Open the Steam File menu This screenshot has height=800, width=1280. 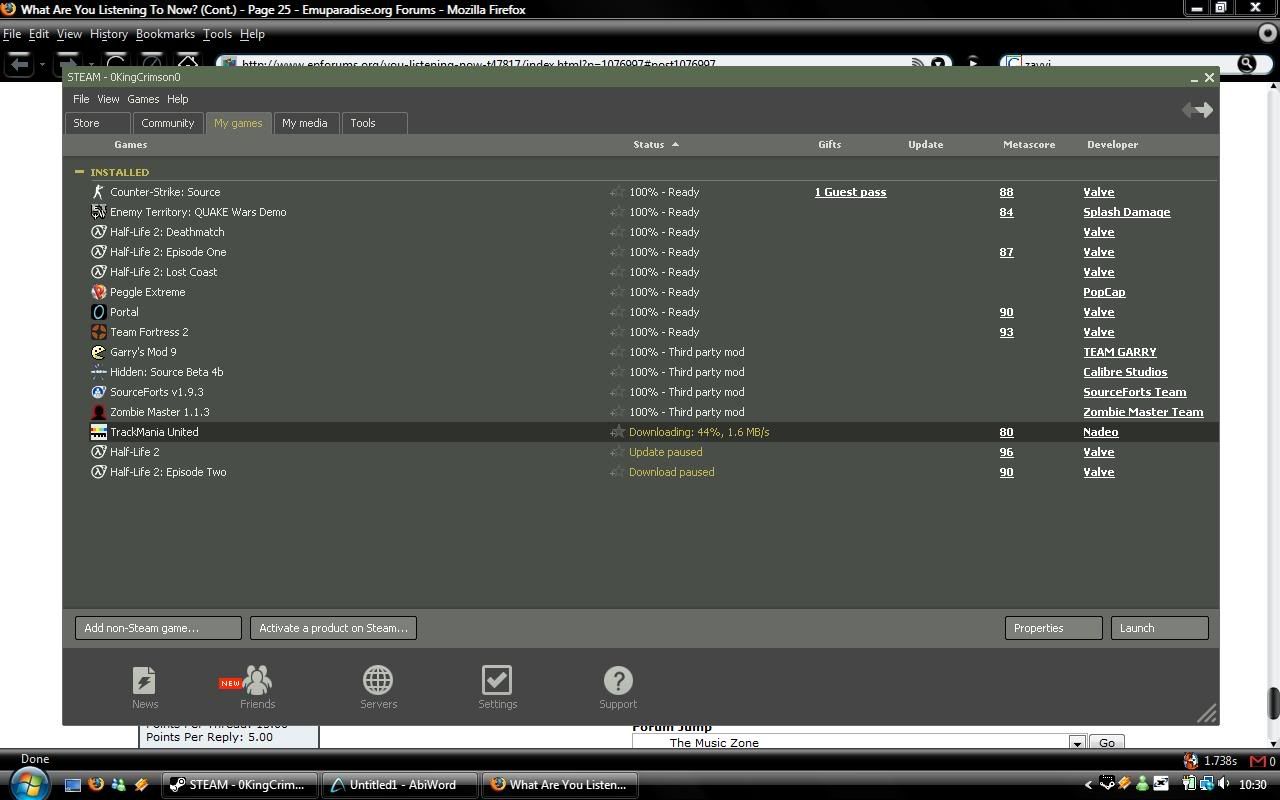point(81,99)
